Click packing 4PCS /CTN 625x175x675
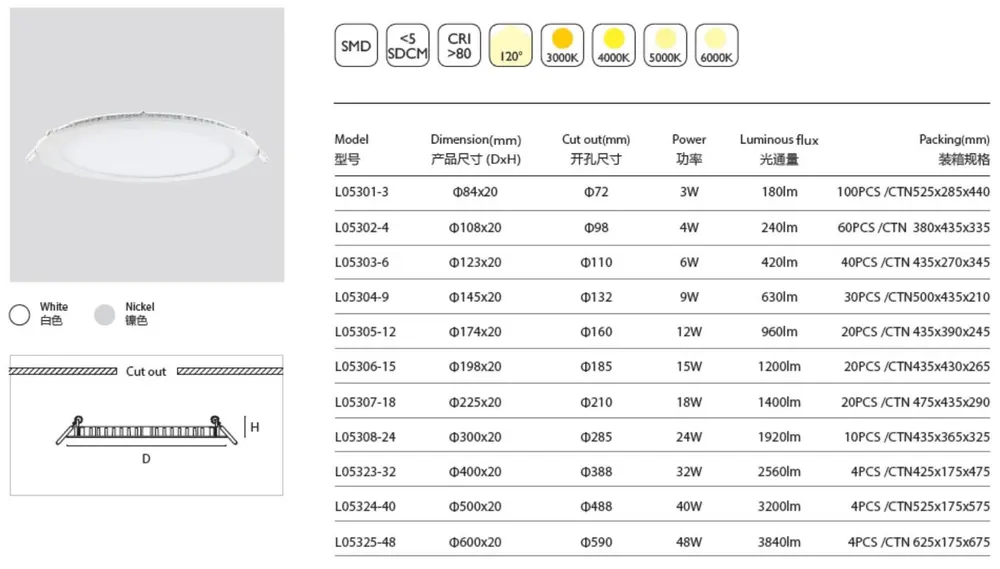The height and width of the screenshot is (569, 1000). click(919, 542)
